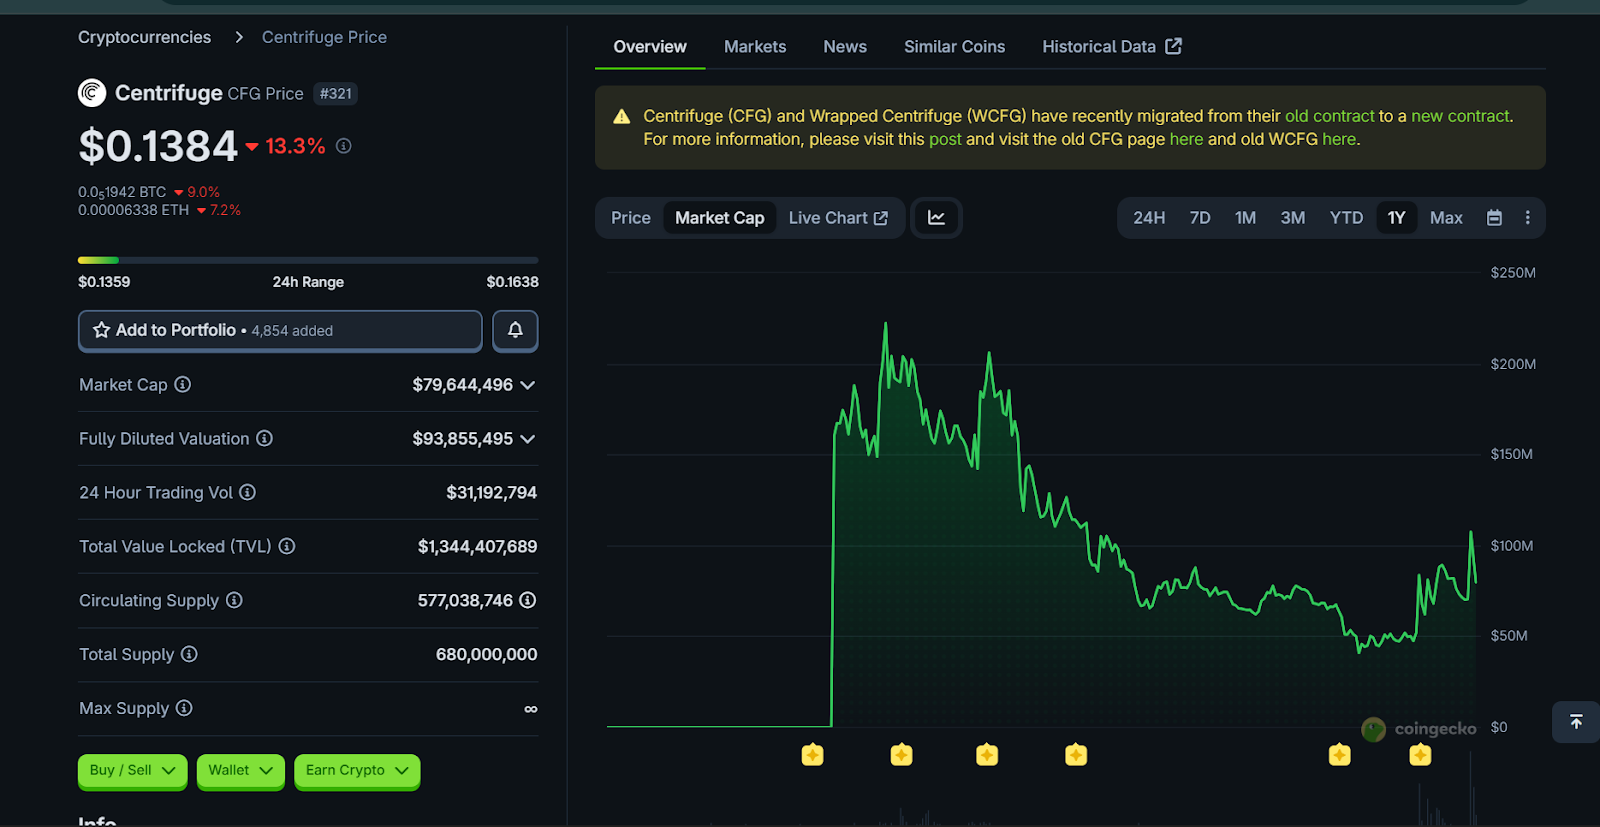Click the star icon in Add to Portfolio
1600x827 pixels.
101,330
